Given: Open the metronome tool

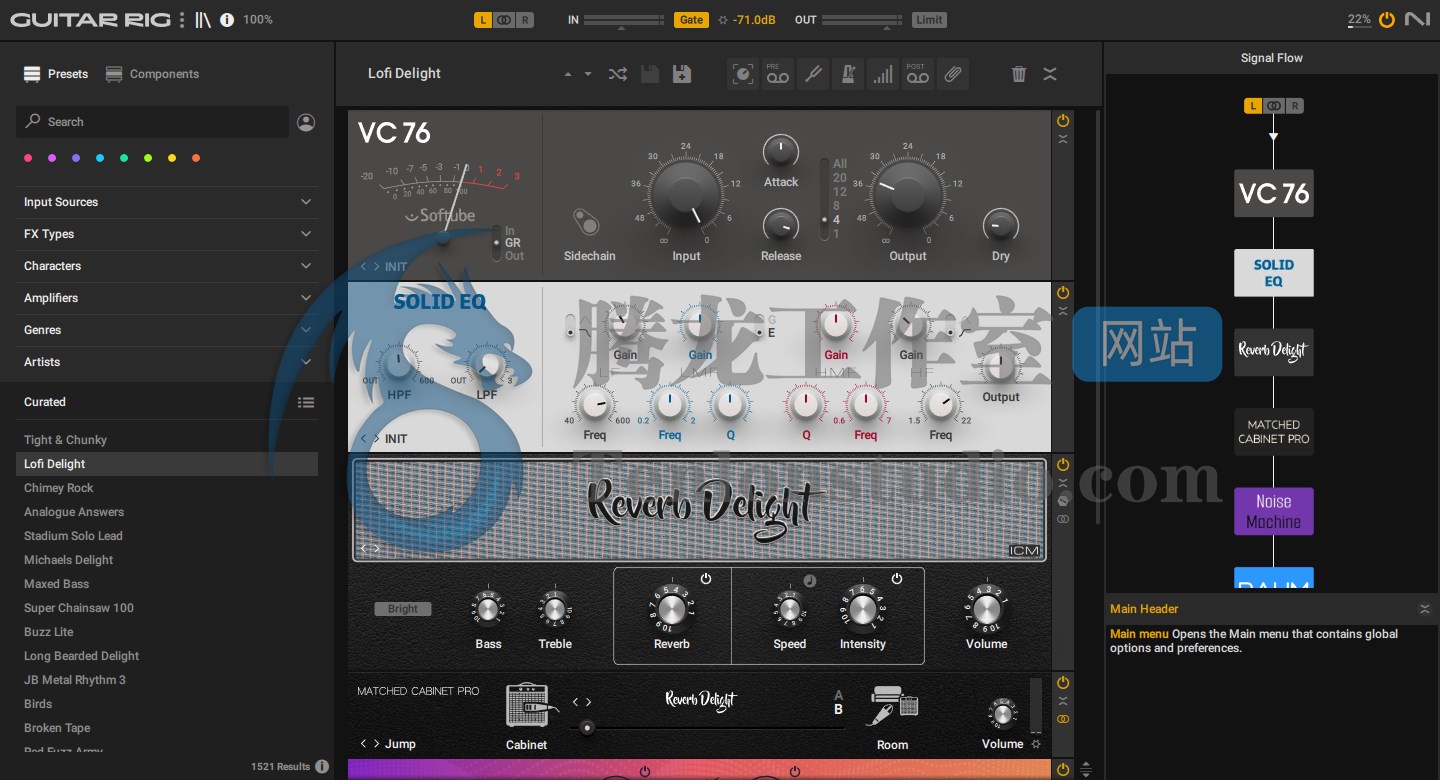Looking at the screenshot, I should click(x=848, y=74).
